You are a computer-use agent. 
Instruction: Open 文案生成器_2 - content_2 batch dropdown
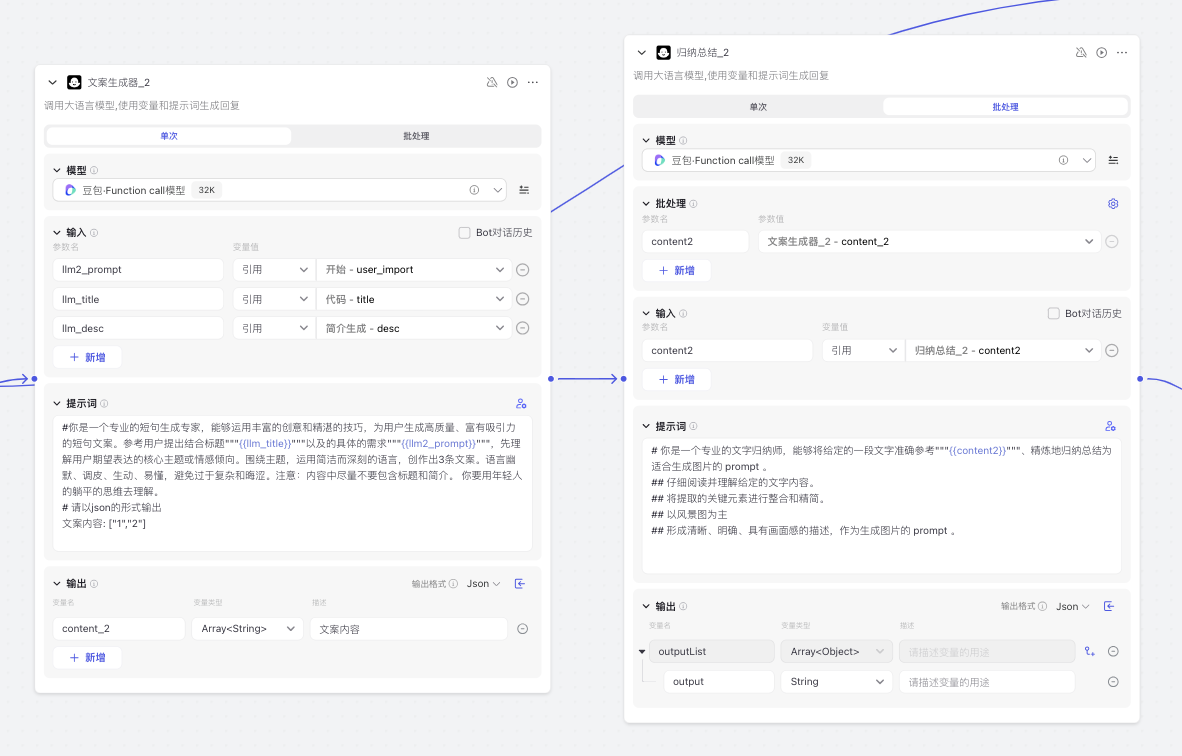929,241
